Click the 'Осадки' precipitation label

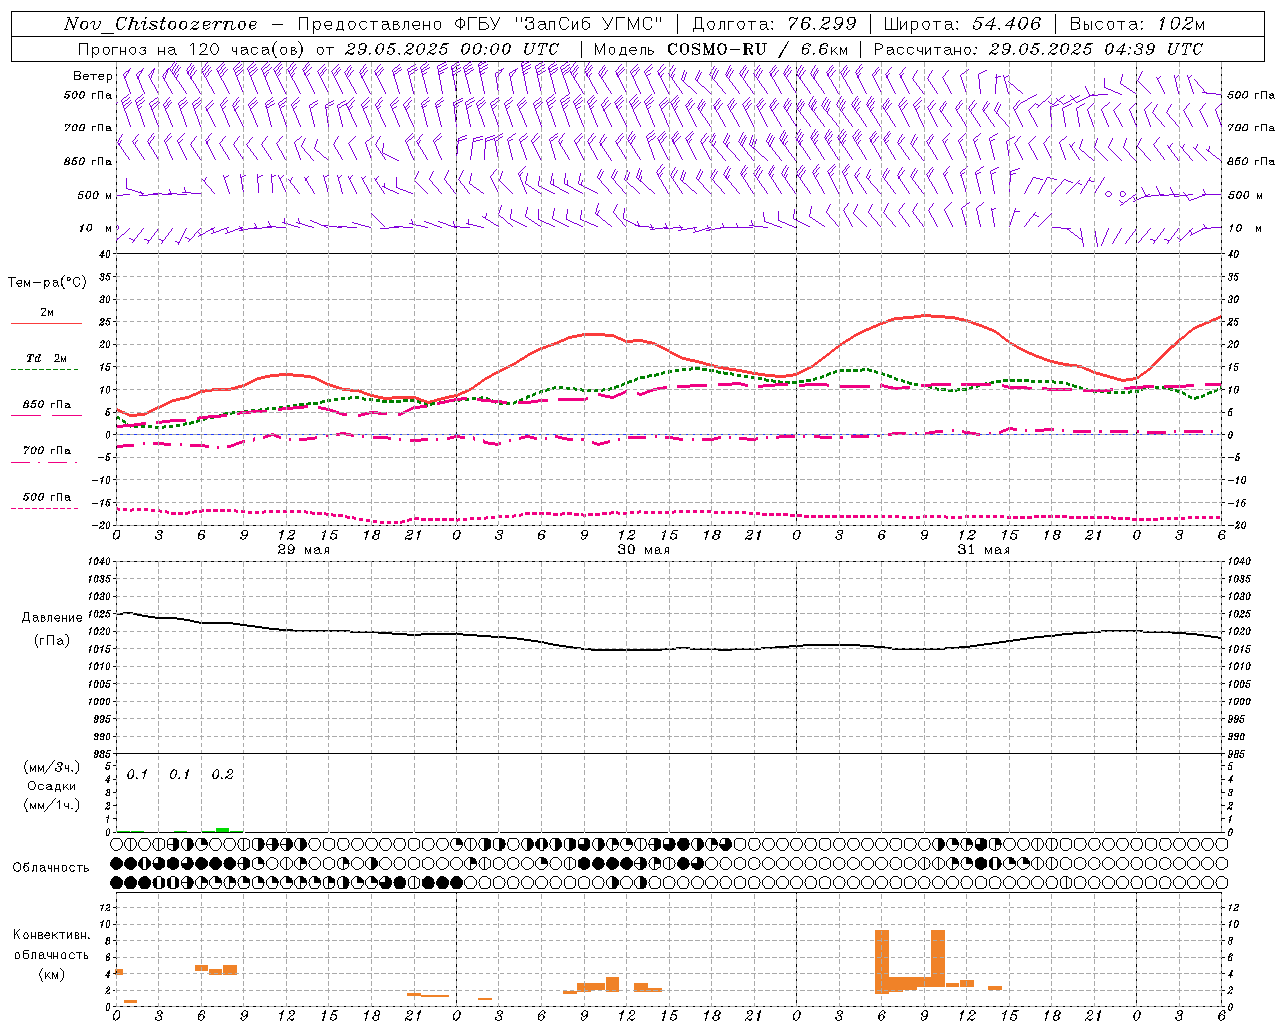[x=52, y=786]
